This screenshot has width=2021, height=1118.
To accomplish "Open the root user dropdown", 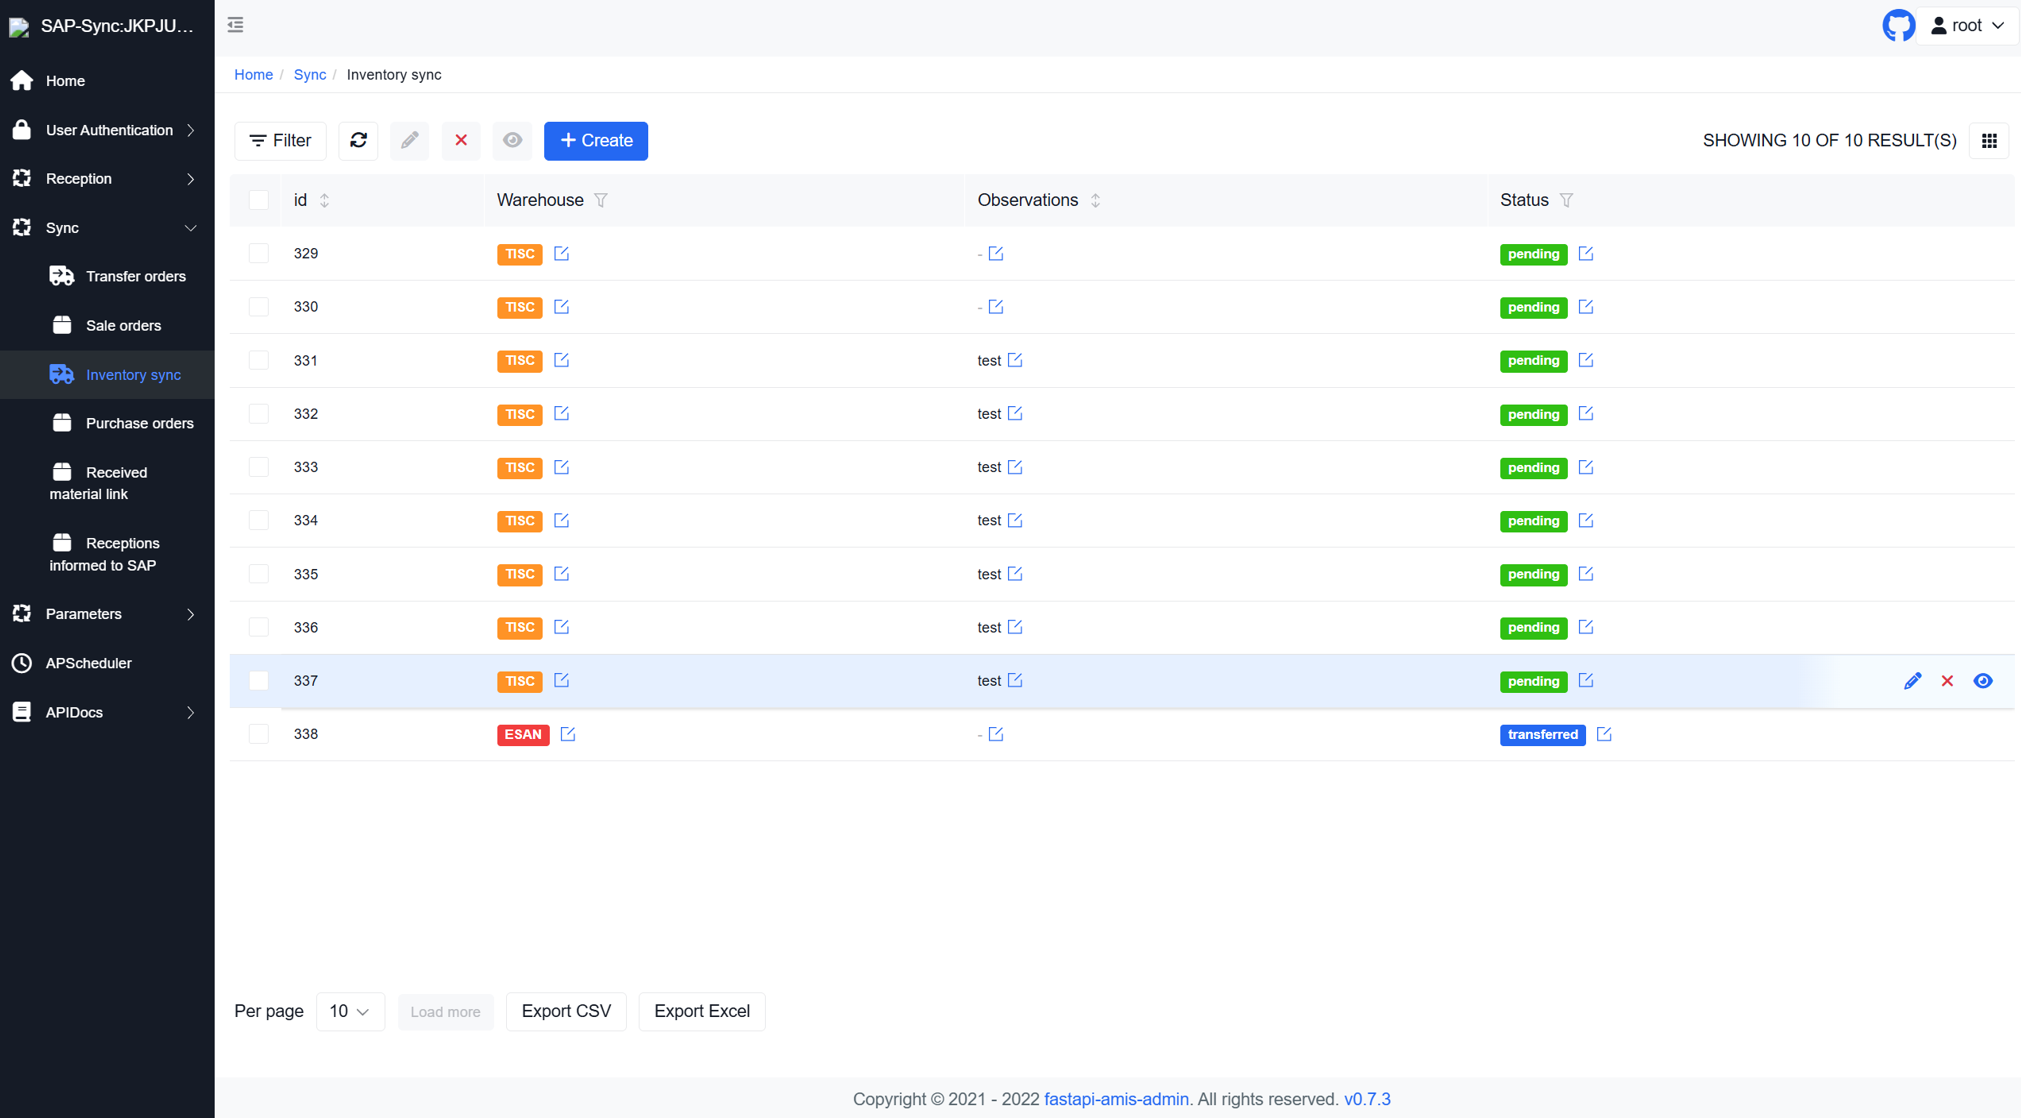I will point(1967,26).
